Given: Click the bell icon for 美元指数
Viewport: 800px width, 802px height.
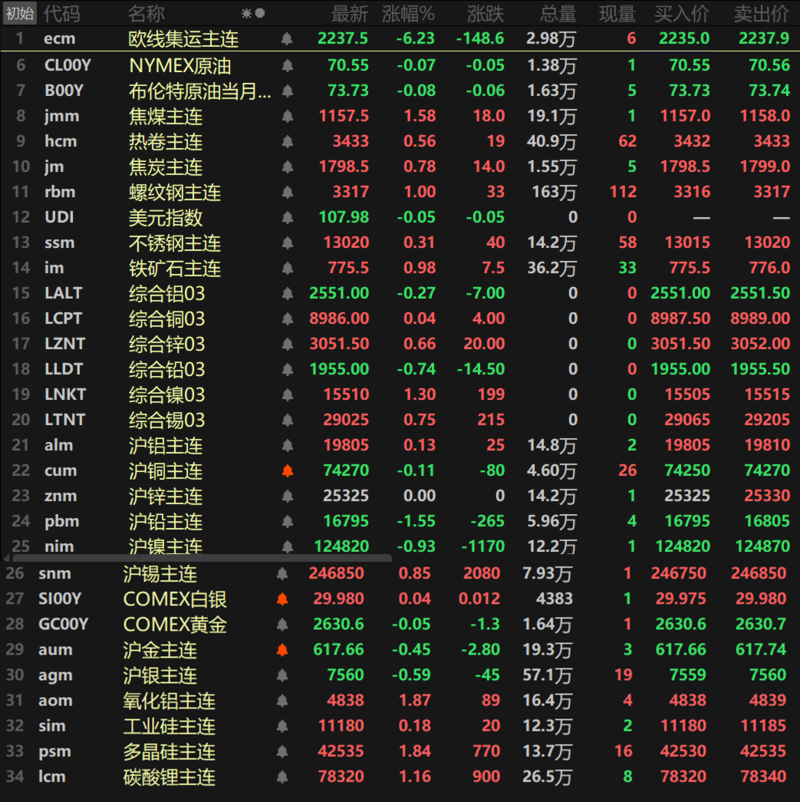Looking at the screenshot, I should coord(287,217).
